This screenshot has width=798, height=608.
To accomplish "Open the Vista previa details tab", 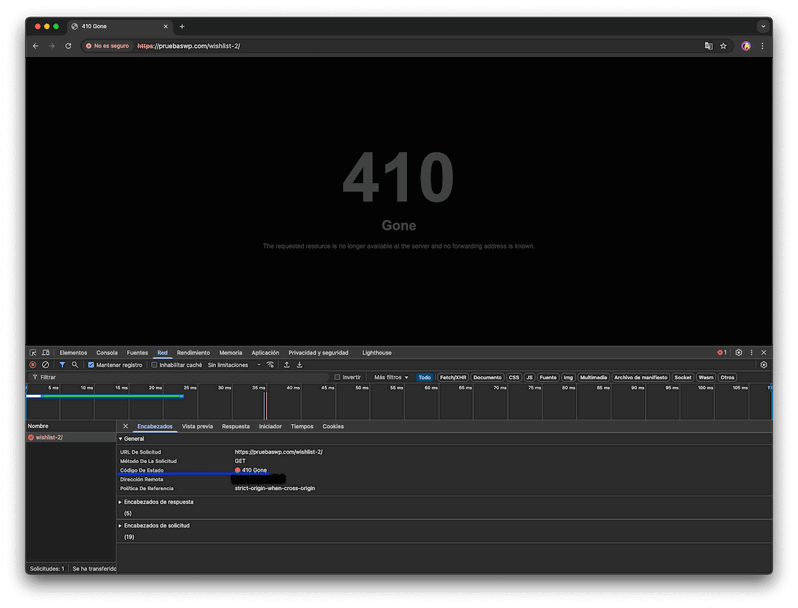I will point(197,426).
